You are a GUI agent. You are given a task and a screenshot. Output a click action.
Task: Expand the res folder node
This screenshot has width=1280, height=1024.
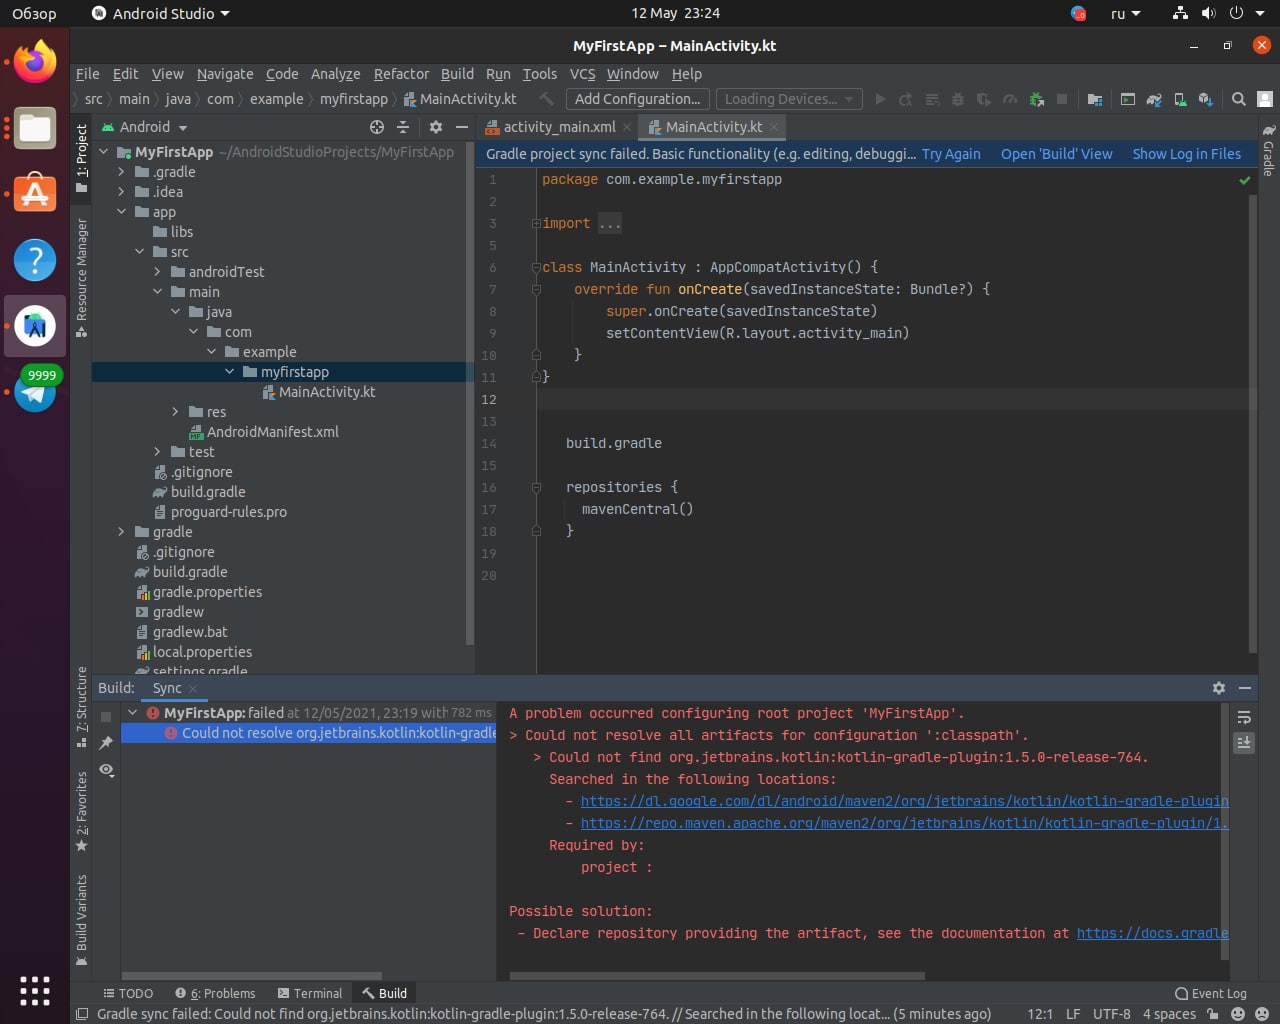tap(175, 412)
